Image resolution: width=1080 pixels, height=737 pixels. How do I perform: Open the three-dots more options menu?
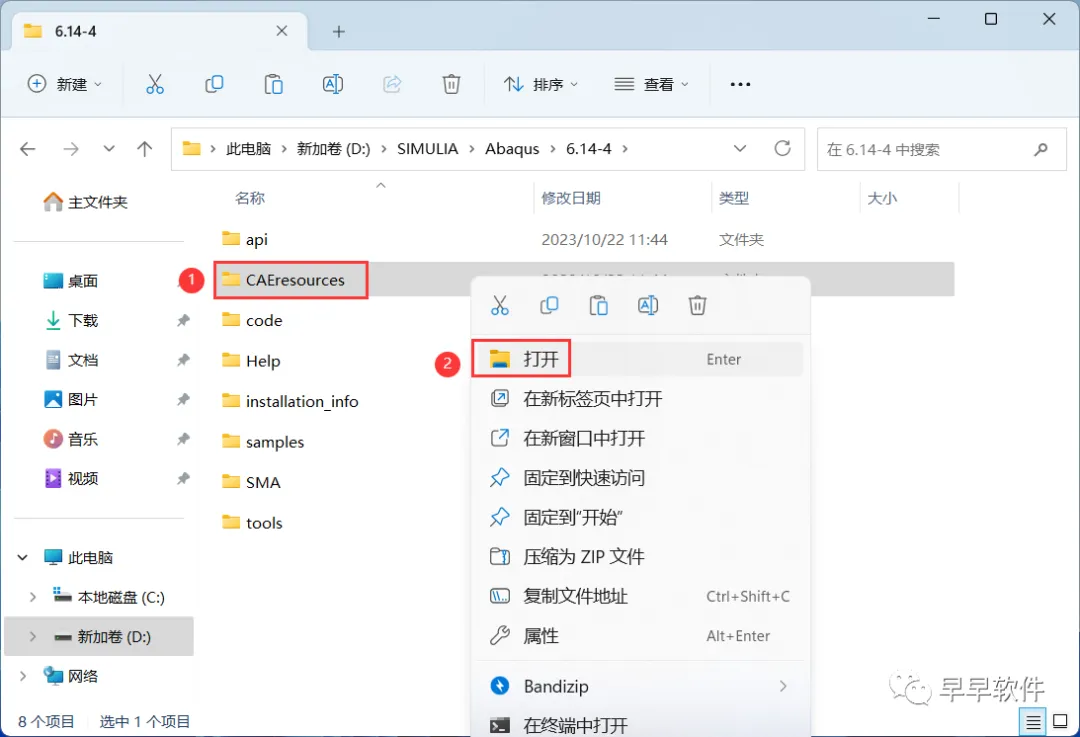click(x=740, y=84)
